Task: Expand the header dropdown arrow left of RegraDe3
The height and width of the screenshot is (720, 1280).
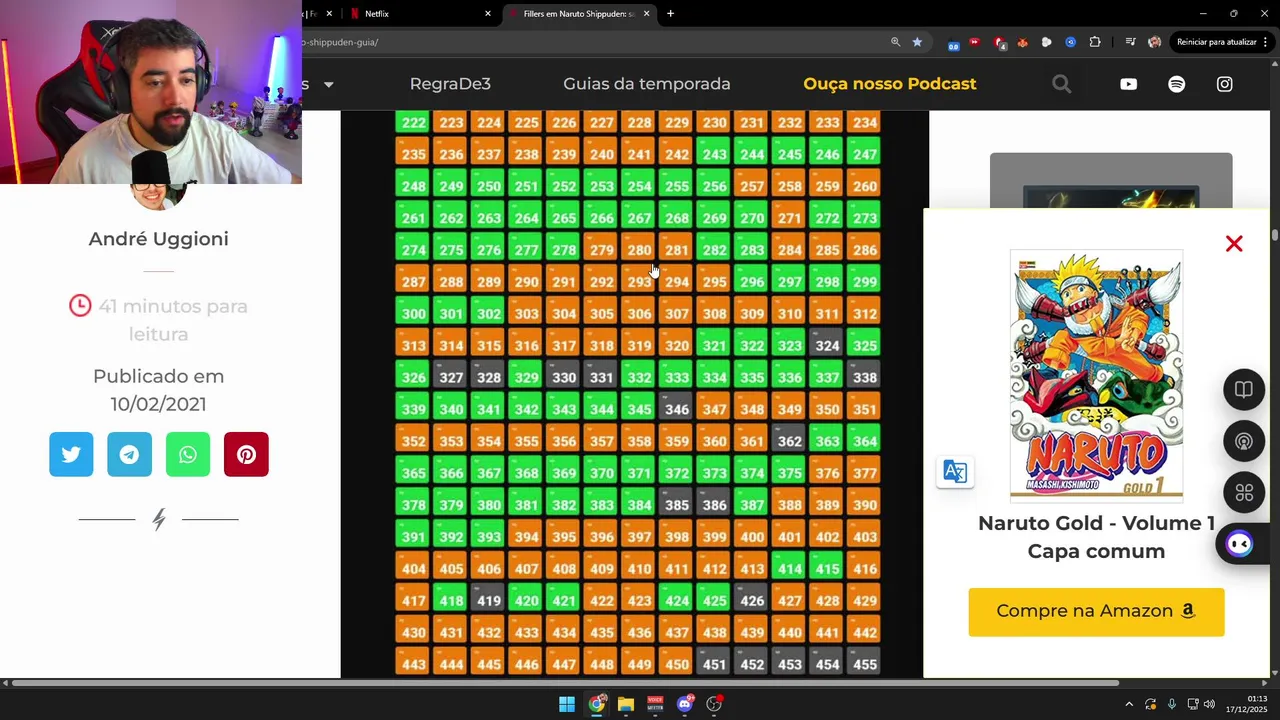Action: (328, 84)
